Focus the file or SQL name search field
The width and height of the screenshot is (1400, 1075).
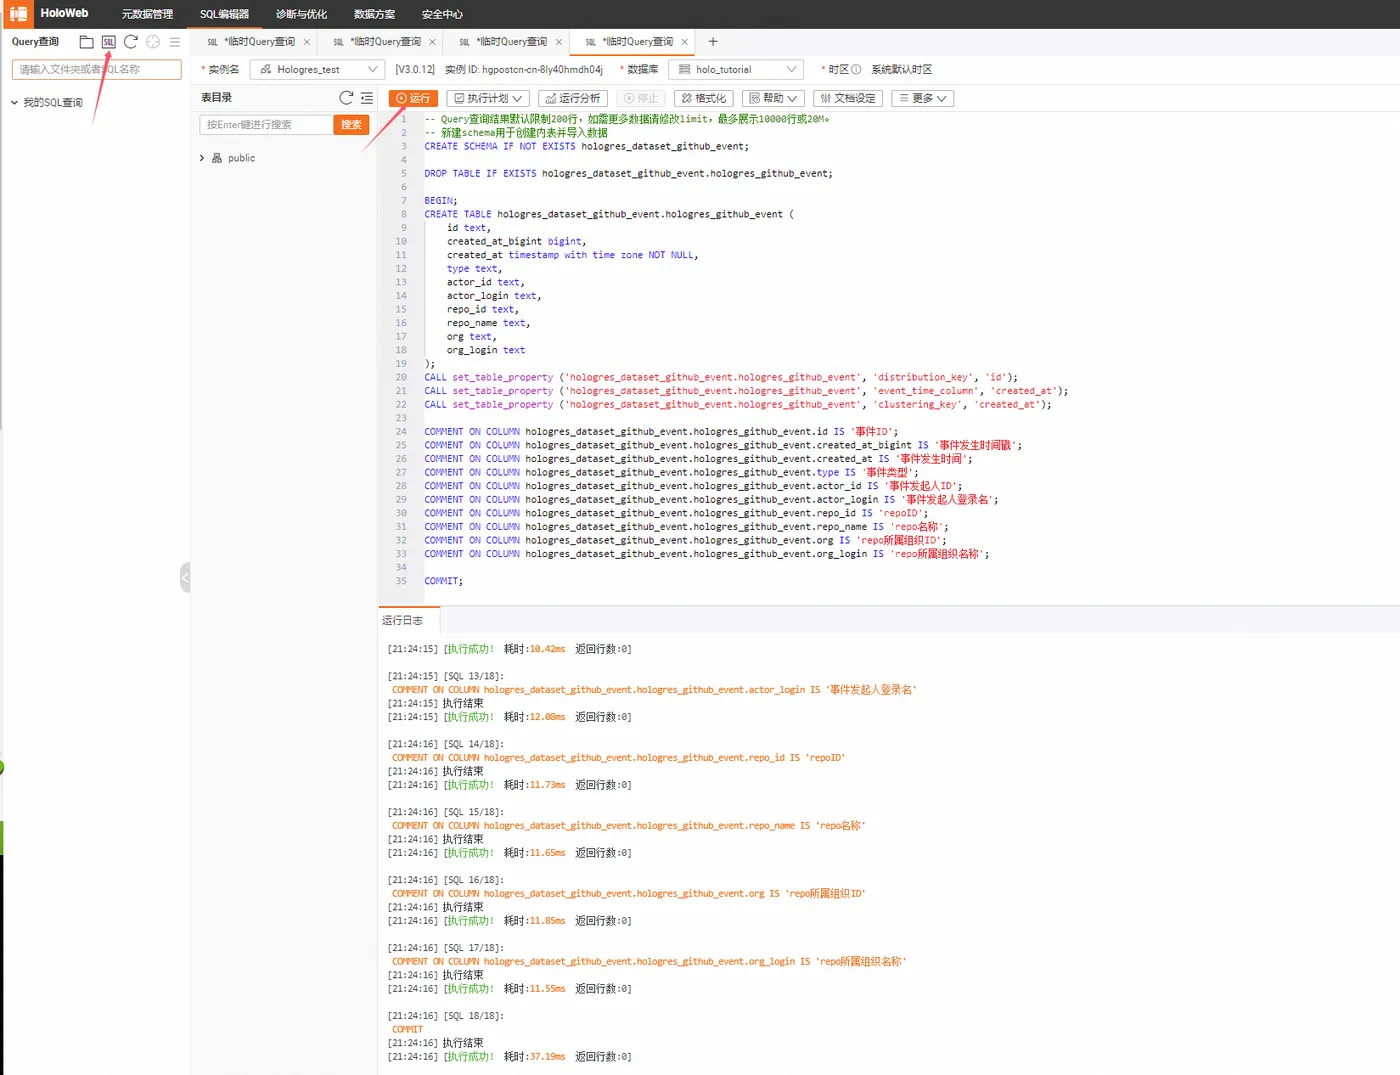pyautogui.click(x=97, y=70)
